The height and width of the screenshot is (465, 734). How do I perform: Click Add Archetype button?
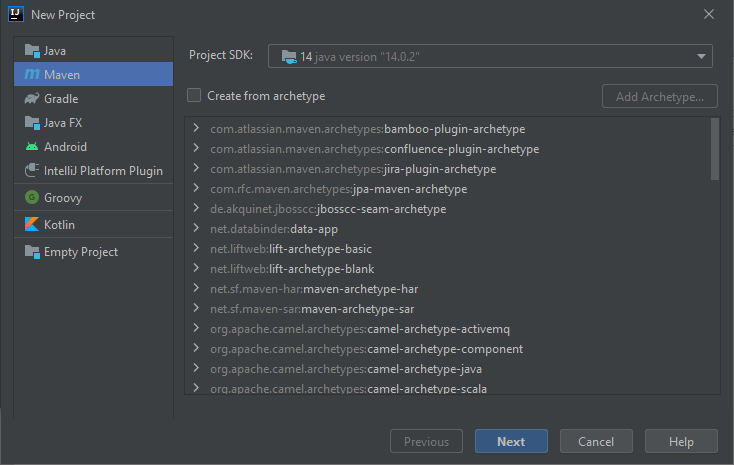pyautogui.click(x=660, y=96)
